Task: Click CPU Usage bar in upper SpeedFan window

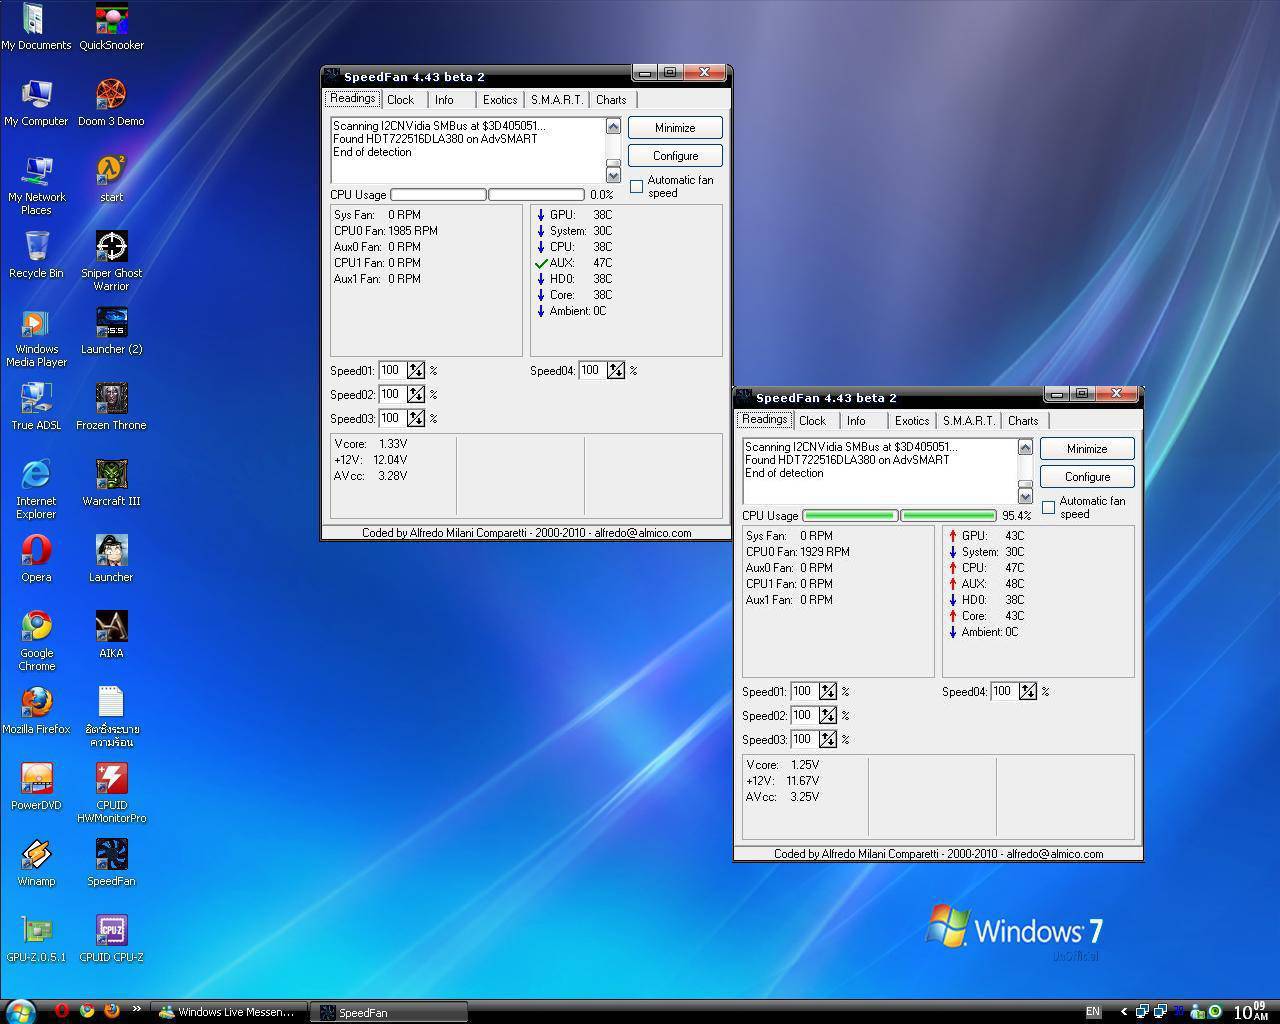Action: [x=487, y=195]
